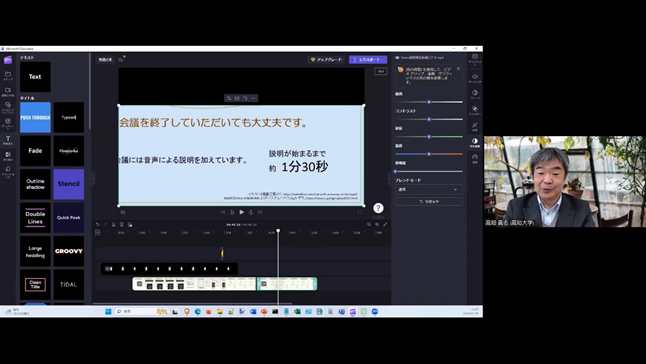Open the Audio panel in the right sidebar

pos(475,78)
